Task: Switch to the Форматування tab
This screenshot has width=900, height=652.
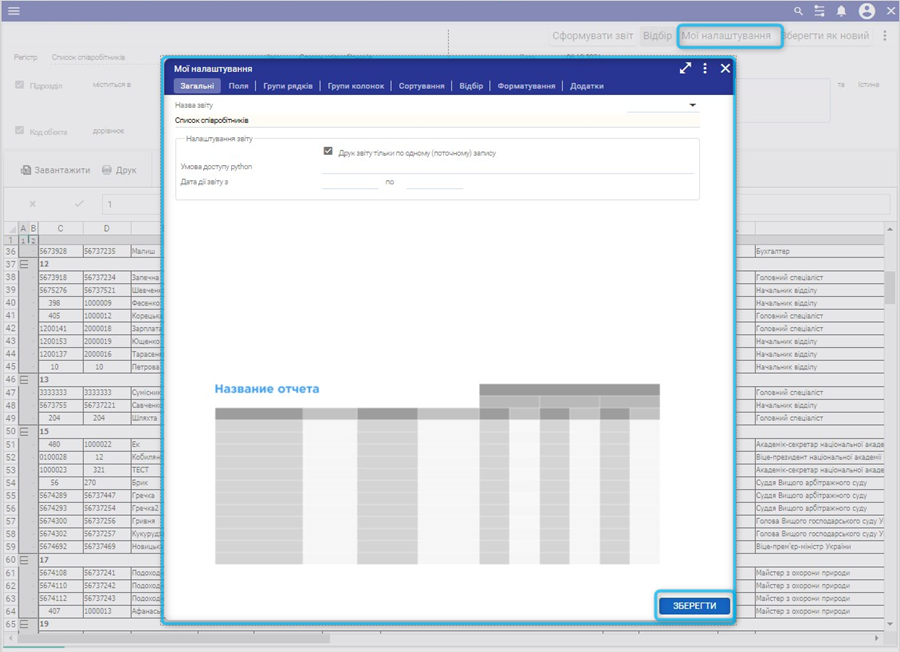Action: point(526,86)
